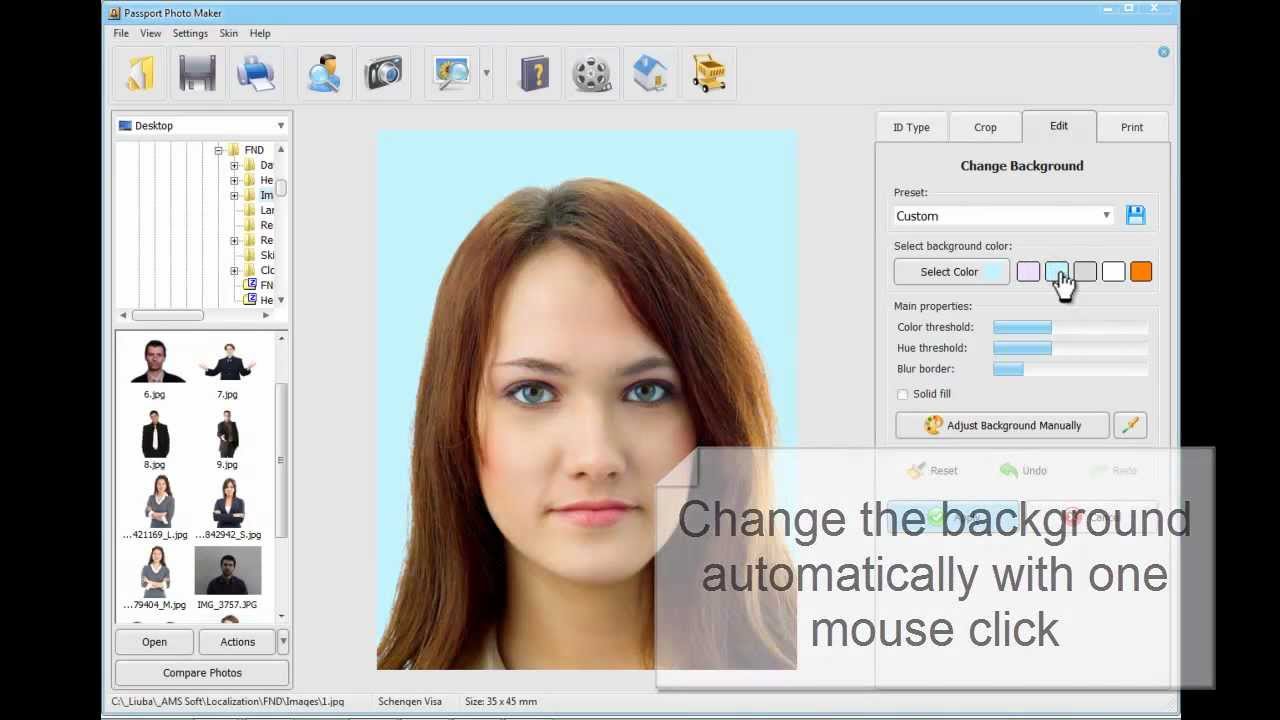Switch to the Crop tab
The height and width of the screenshot is (720, 1280).
(x=985, y=127)
